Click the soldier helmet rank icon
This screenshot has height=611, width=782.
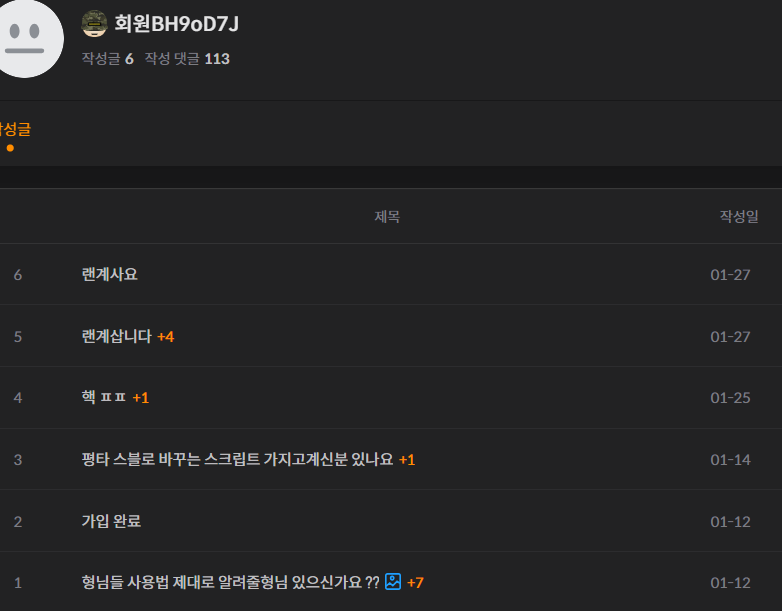(x=94, y=23)
